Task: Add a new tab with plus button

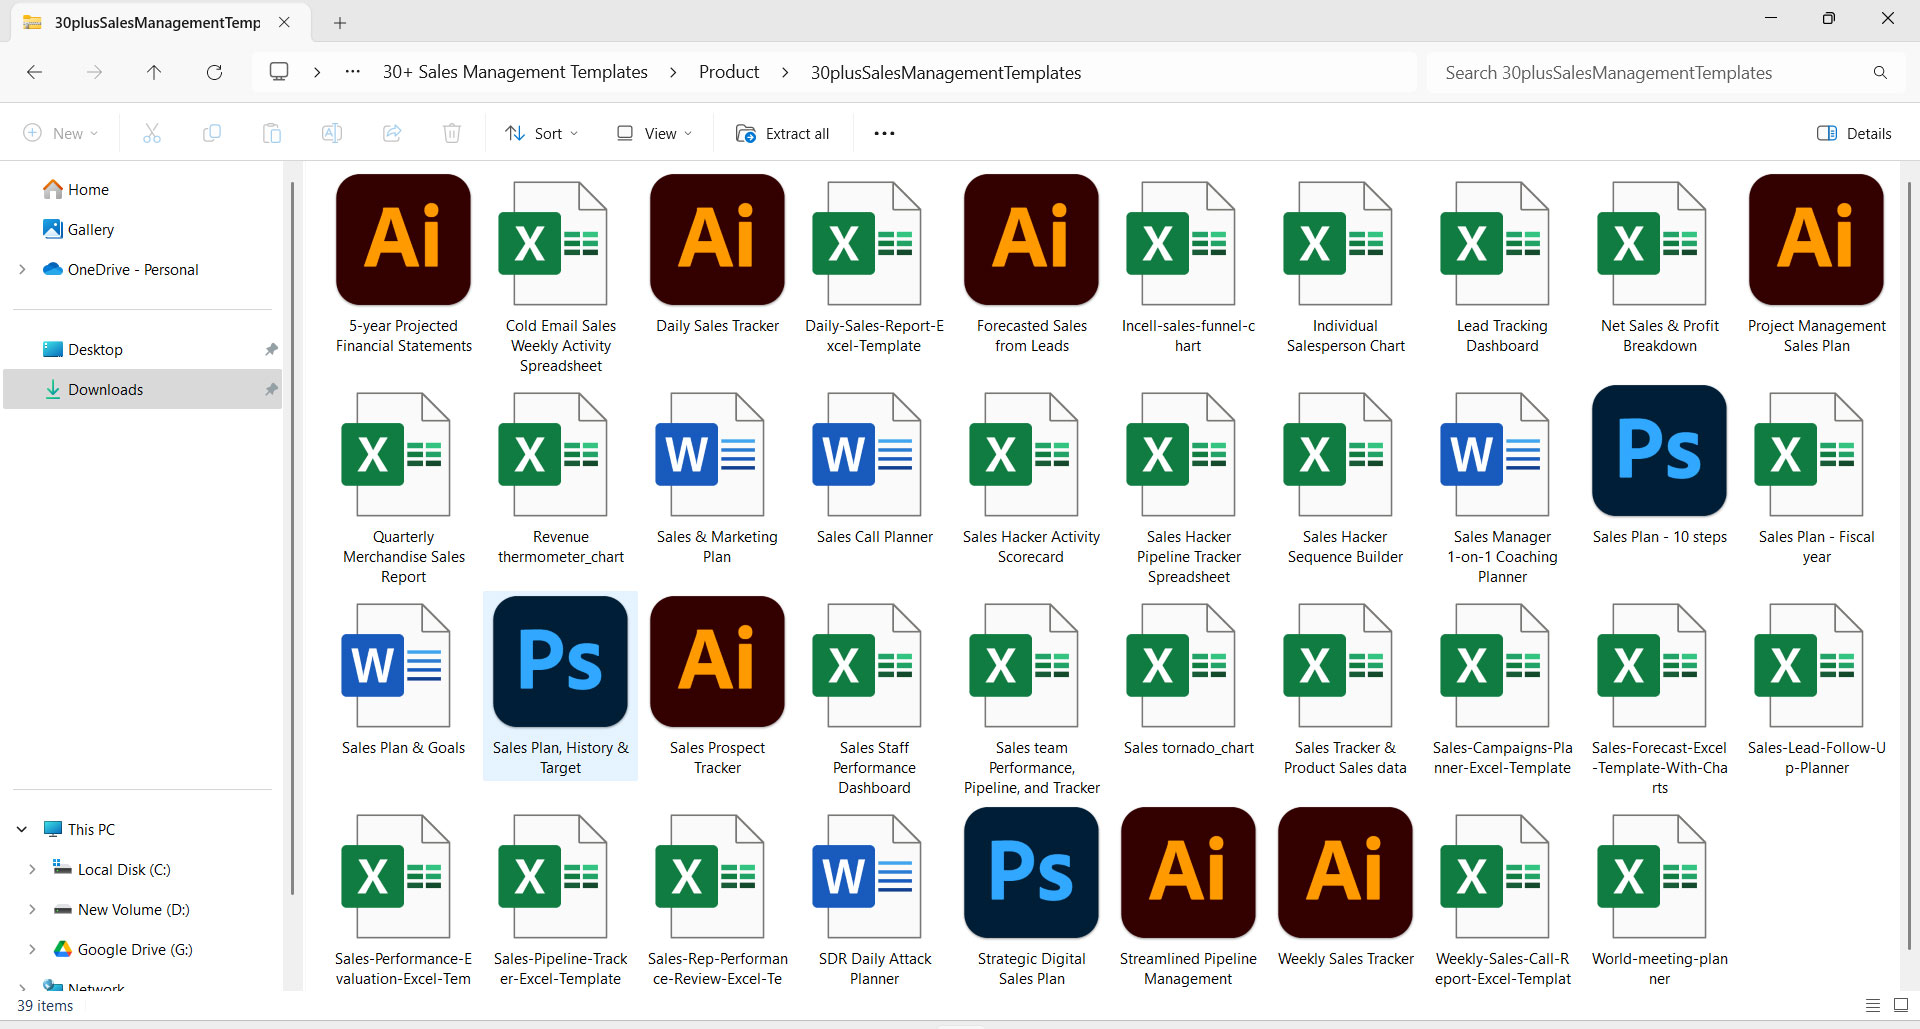Action: (340, 22)
